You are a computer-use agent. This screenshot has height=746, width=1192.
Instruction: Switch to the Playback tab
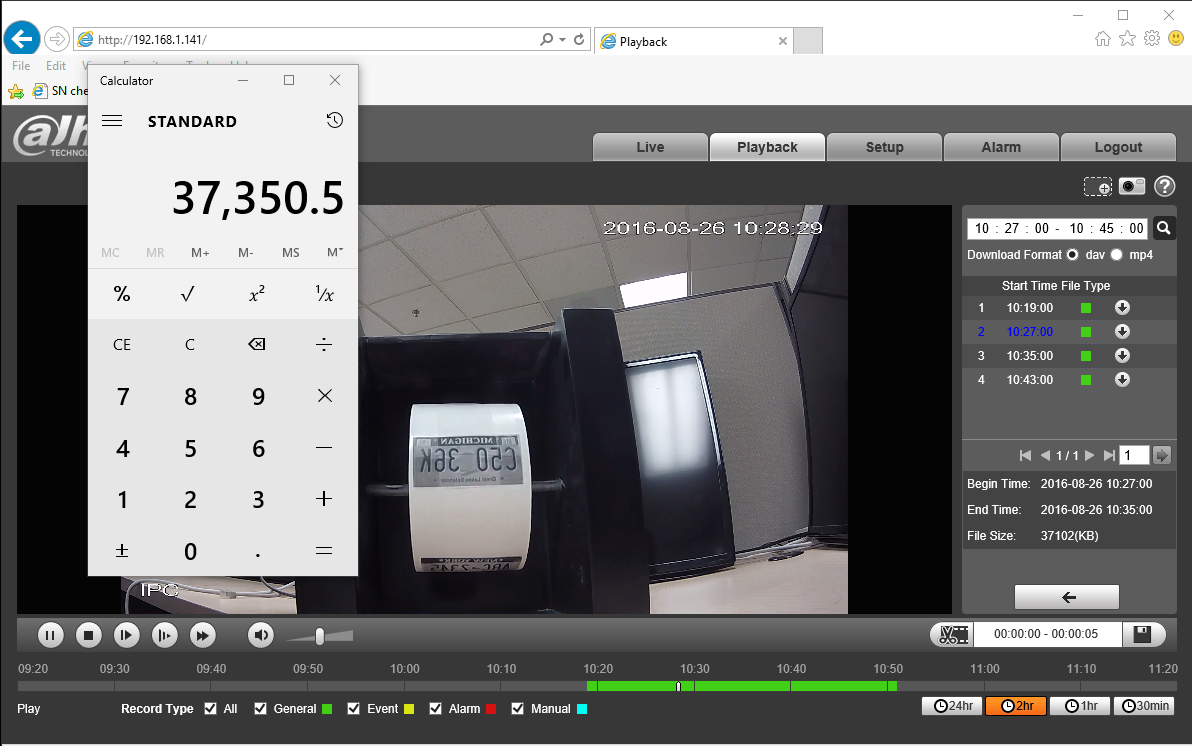(767, 147)
